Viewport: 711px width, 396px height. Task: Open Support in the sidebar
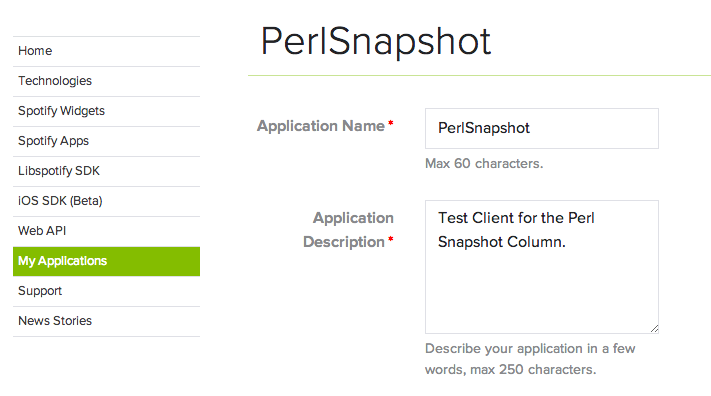click(106, 291)
